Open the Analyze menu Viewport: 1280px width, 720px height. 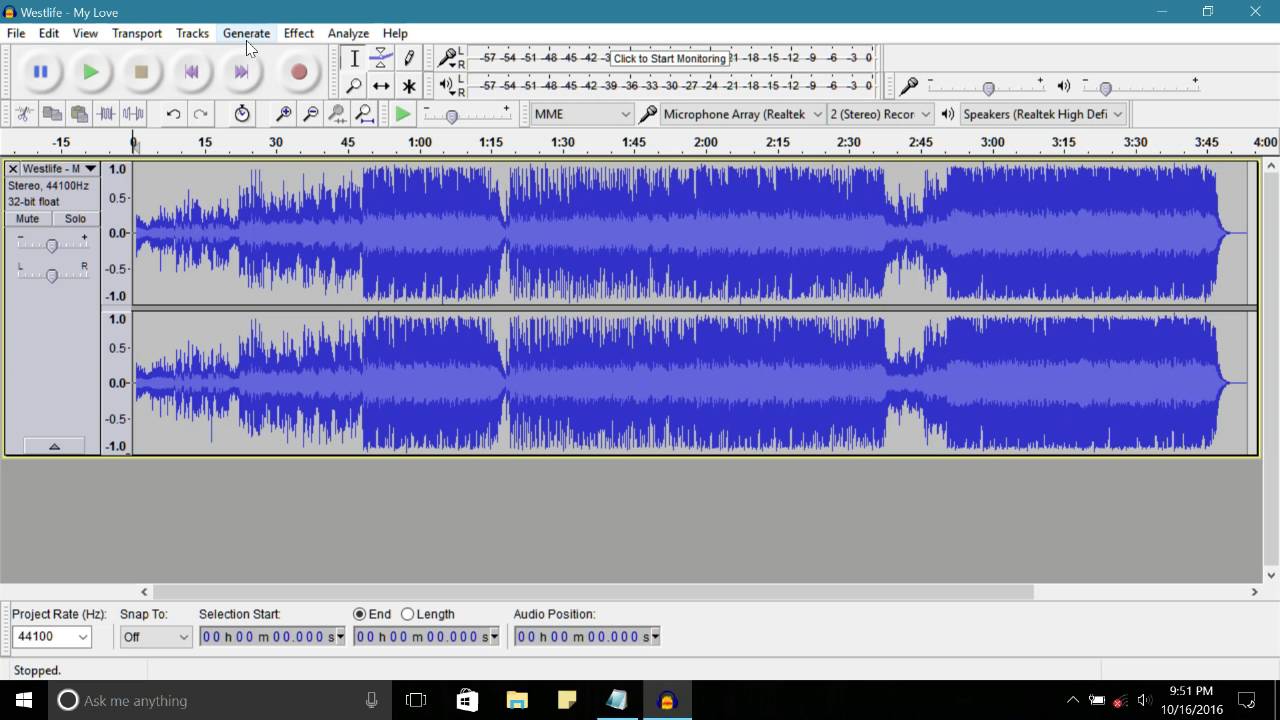click(x=348, y=33)
